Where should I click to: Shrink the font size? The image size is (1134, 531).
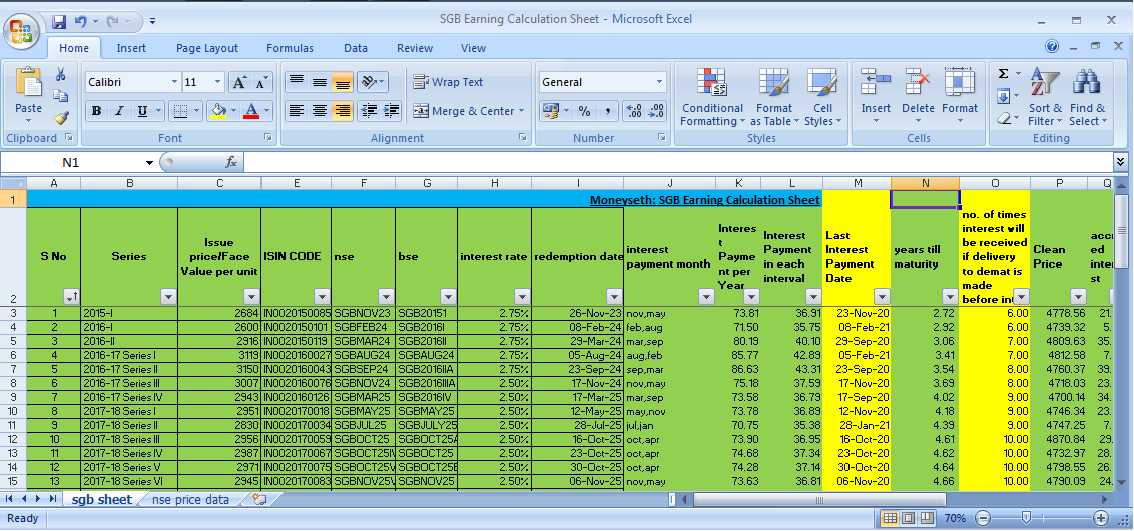(261, 82)
